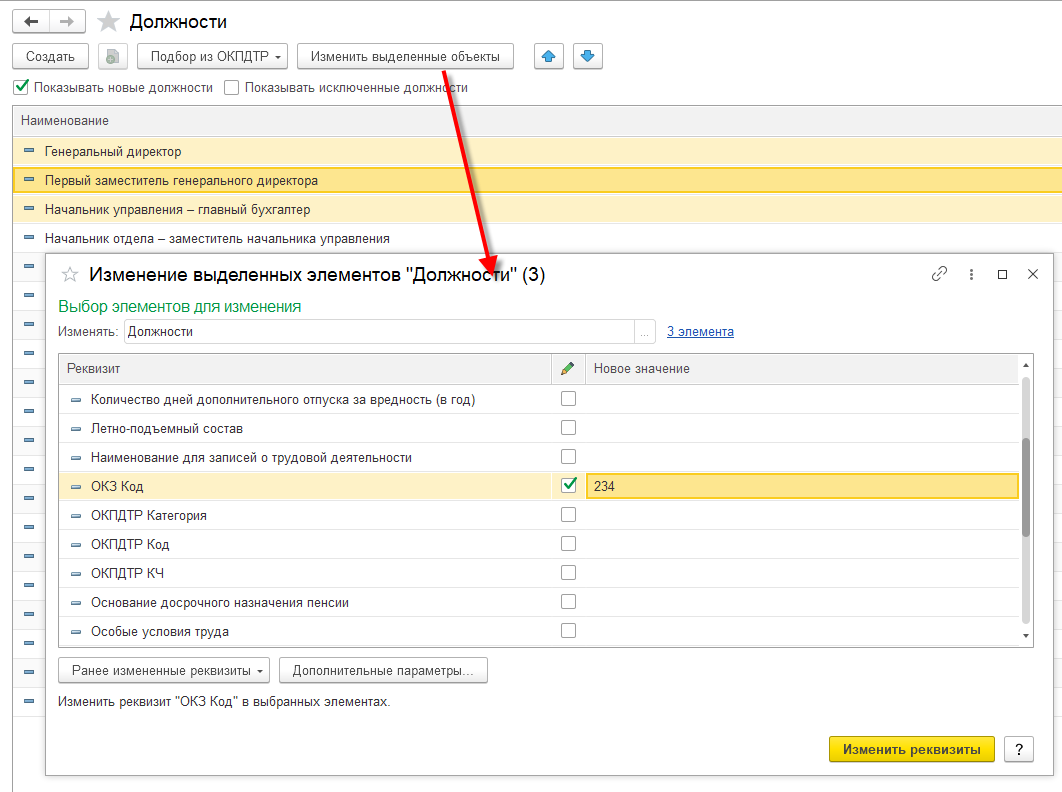
Task: Add Должности page to favorites star
Action: (x=110, y=21)
